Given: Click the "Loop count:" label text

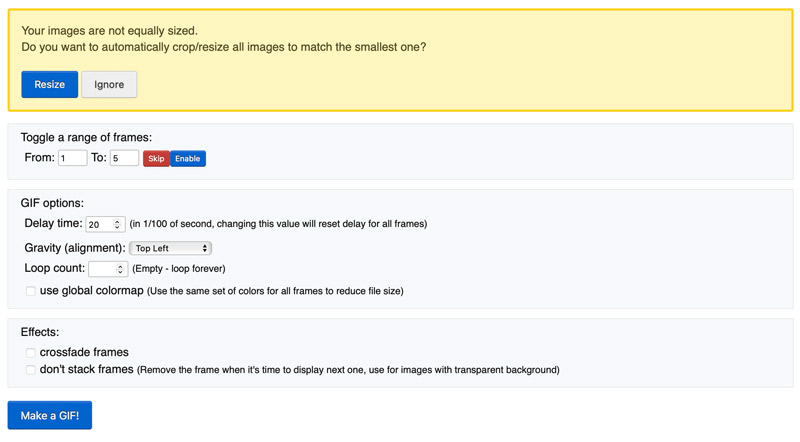Looking at the screenshot, I should pos(54,269).
